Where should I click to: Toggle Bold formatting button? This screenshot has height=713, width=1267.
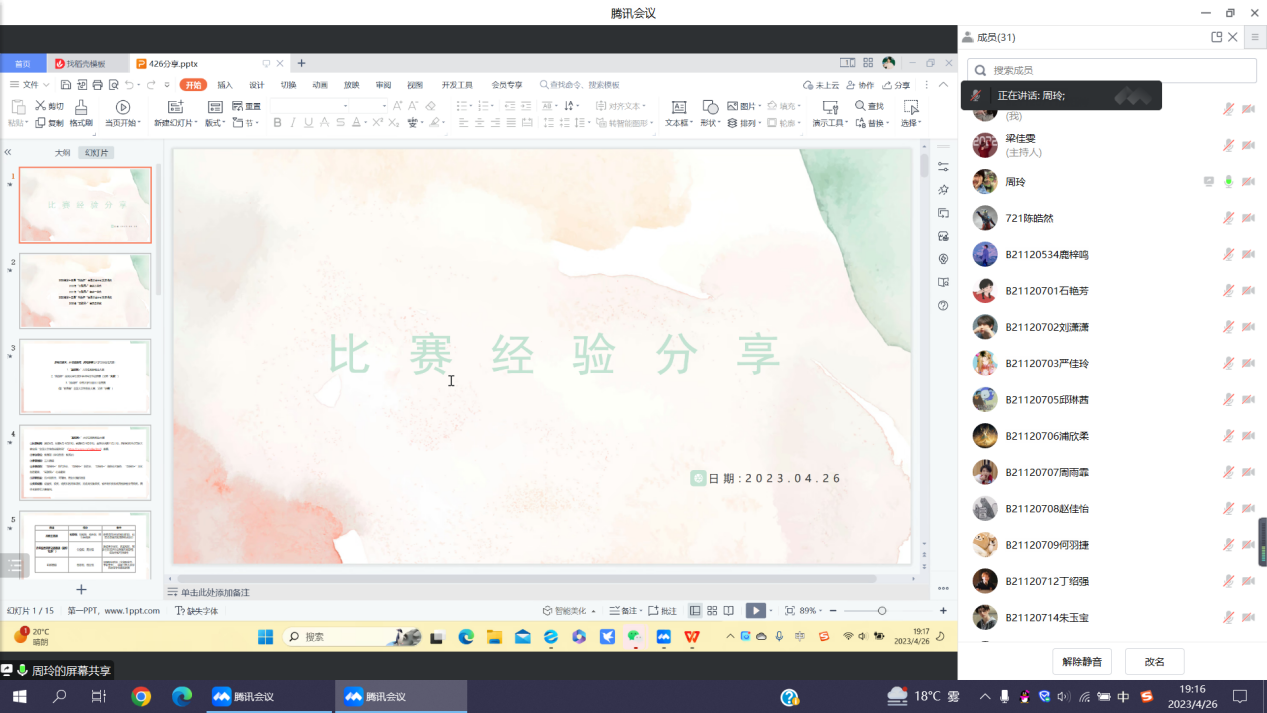point(277,123)
